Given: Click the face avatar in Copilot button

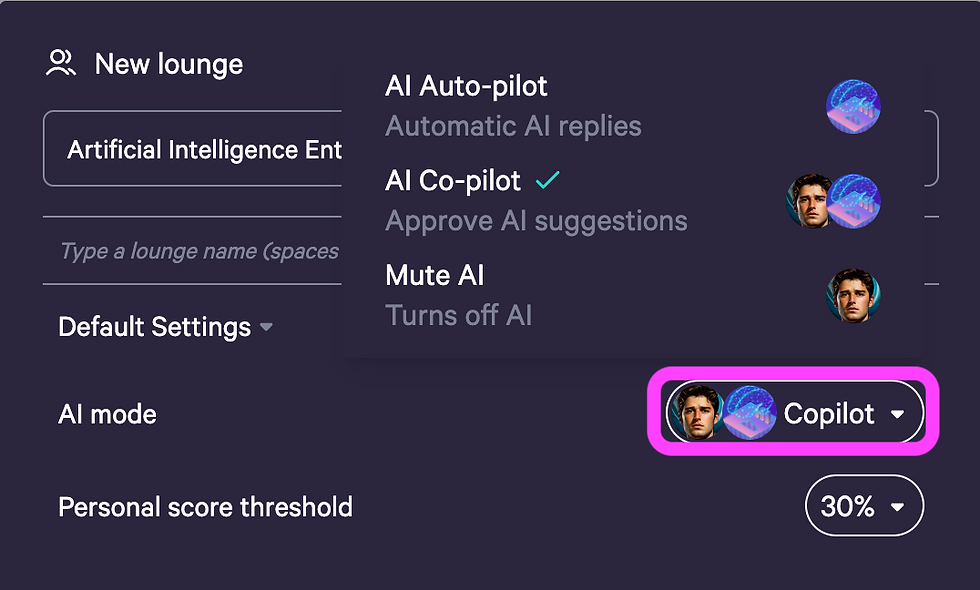Looking at the screenshot, I should [x=697, y=412].
